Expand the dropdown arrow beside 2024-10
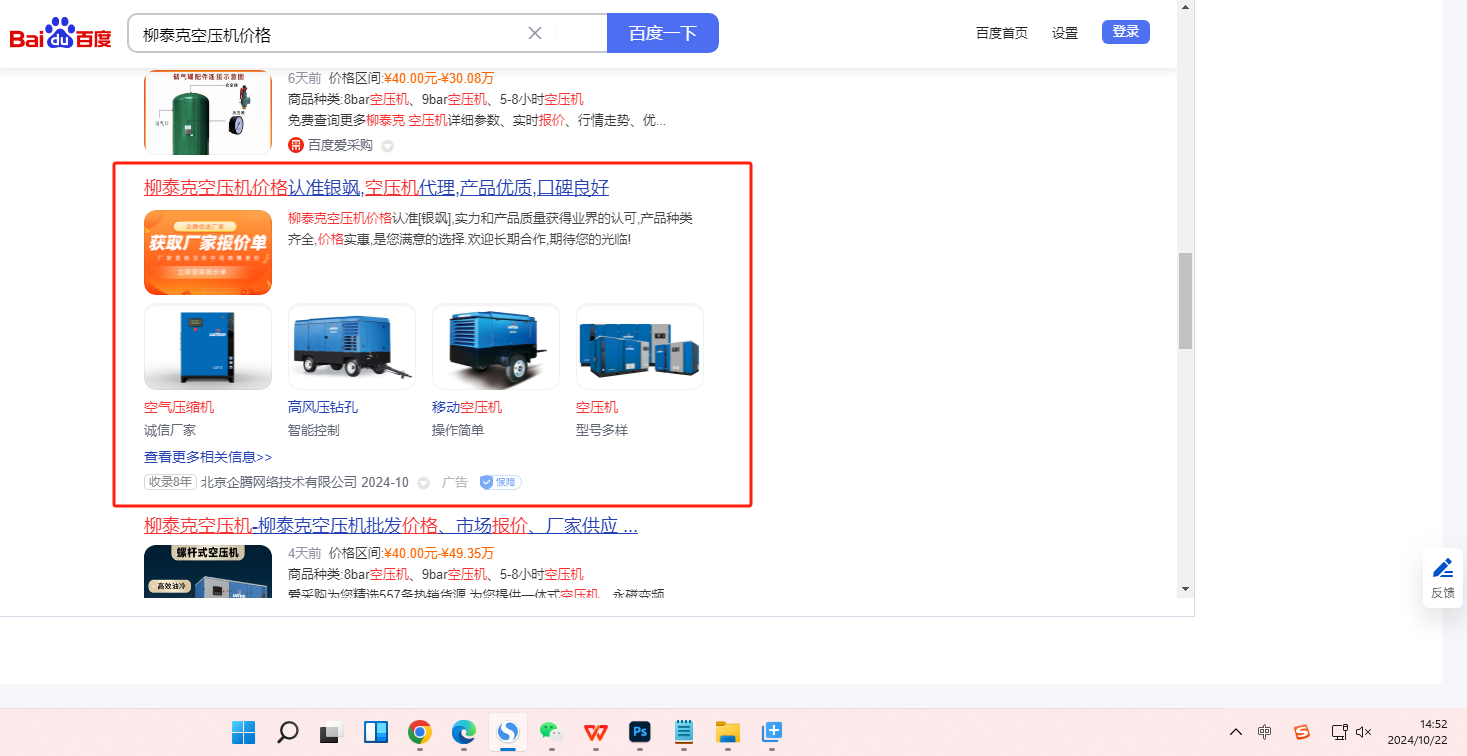 [423, 483]
